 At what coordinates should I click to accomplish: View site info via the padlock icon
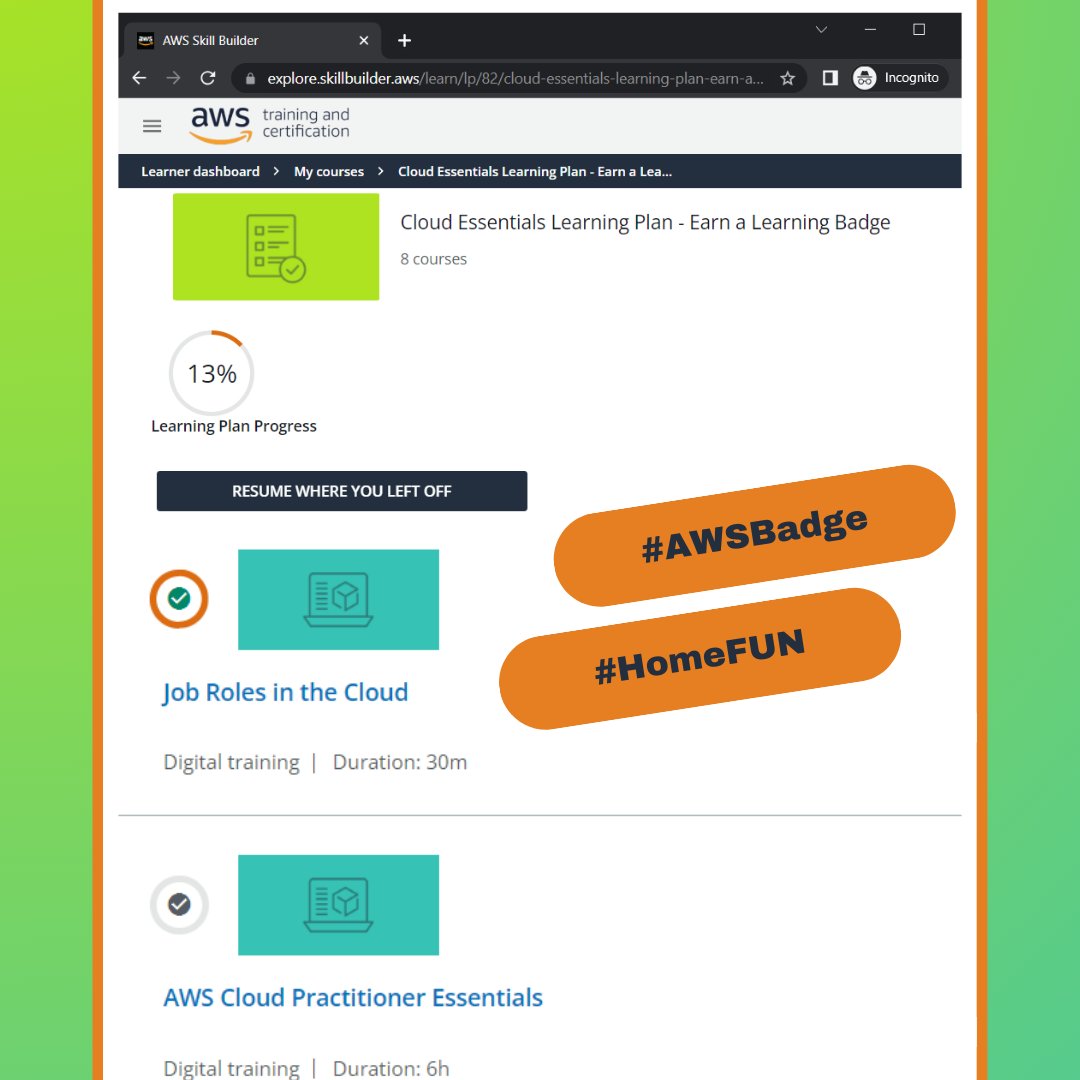(x=251, y=79)
